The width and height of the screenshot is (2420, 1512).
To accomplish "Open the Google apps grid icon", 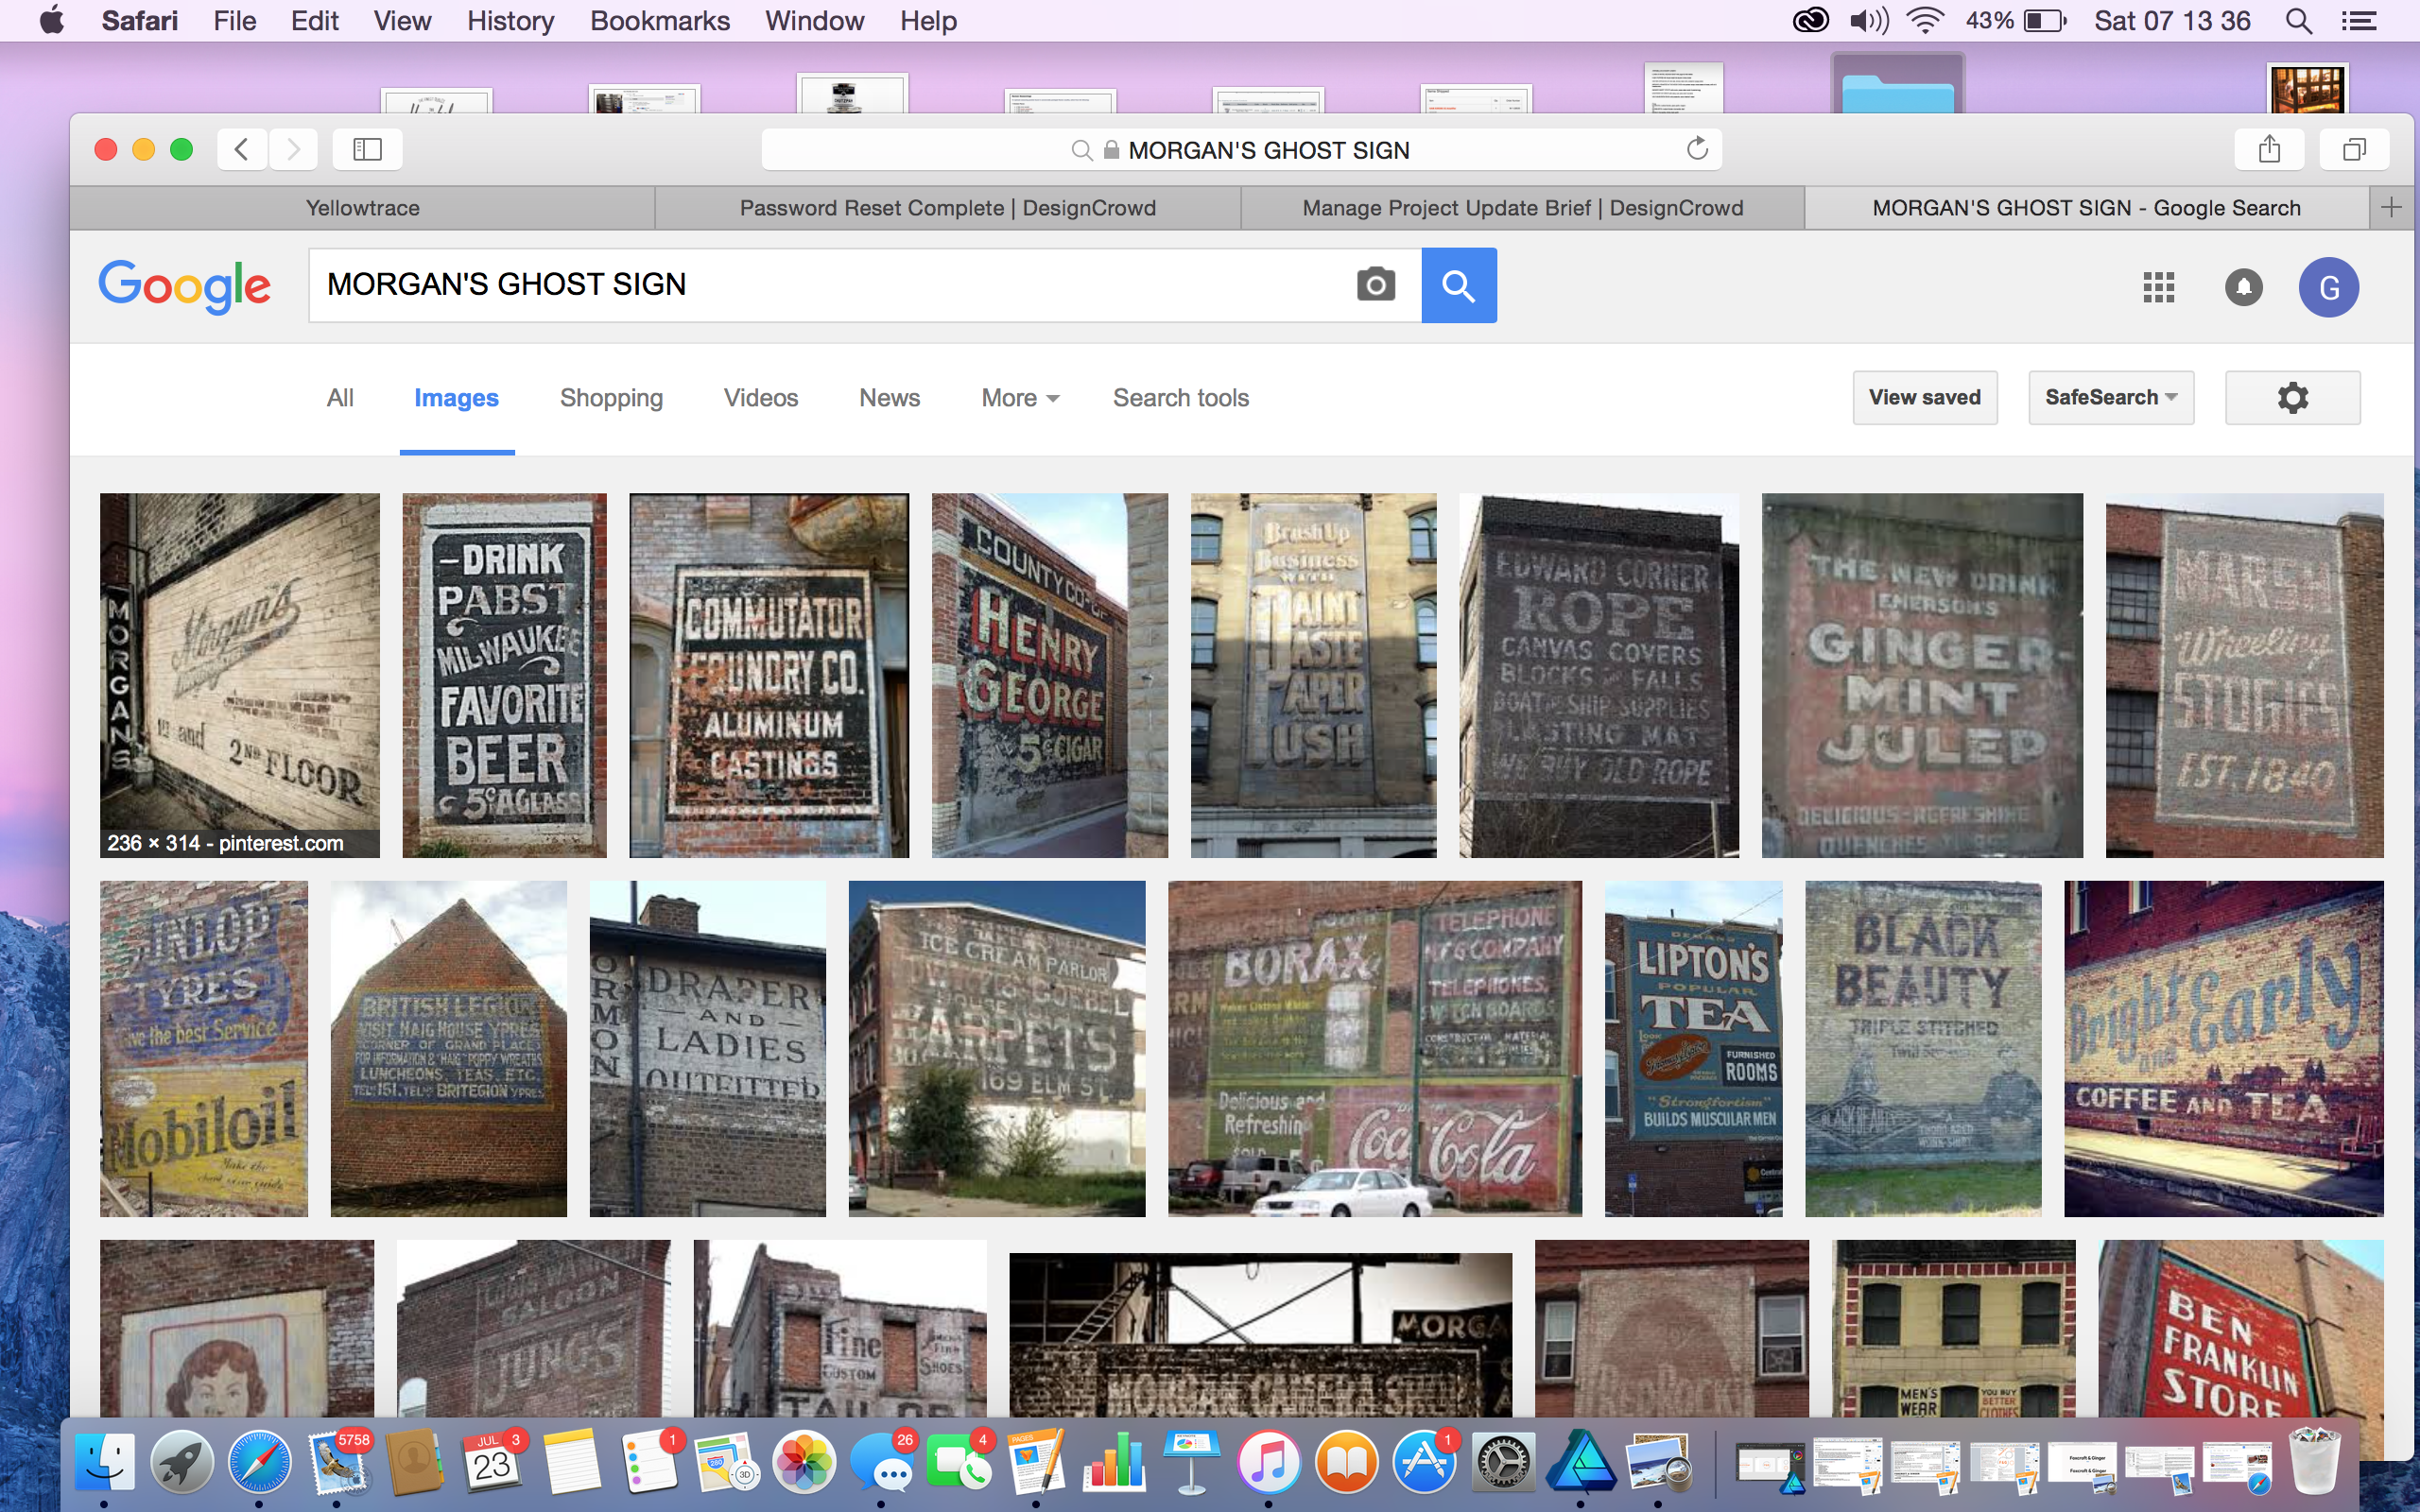I will (2158, 287).
